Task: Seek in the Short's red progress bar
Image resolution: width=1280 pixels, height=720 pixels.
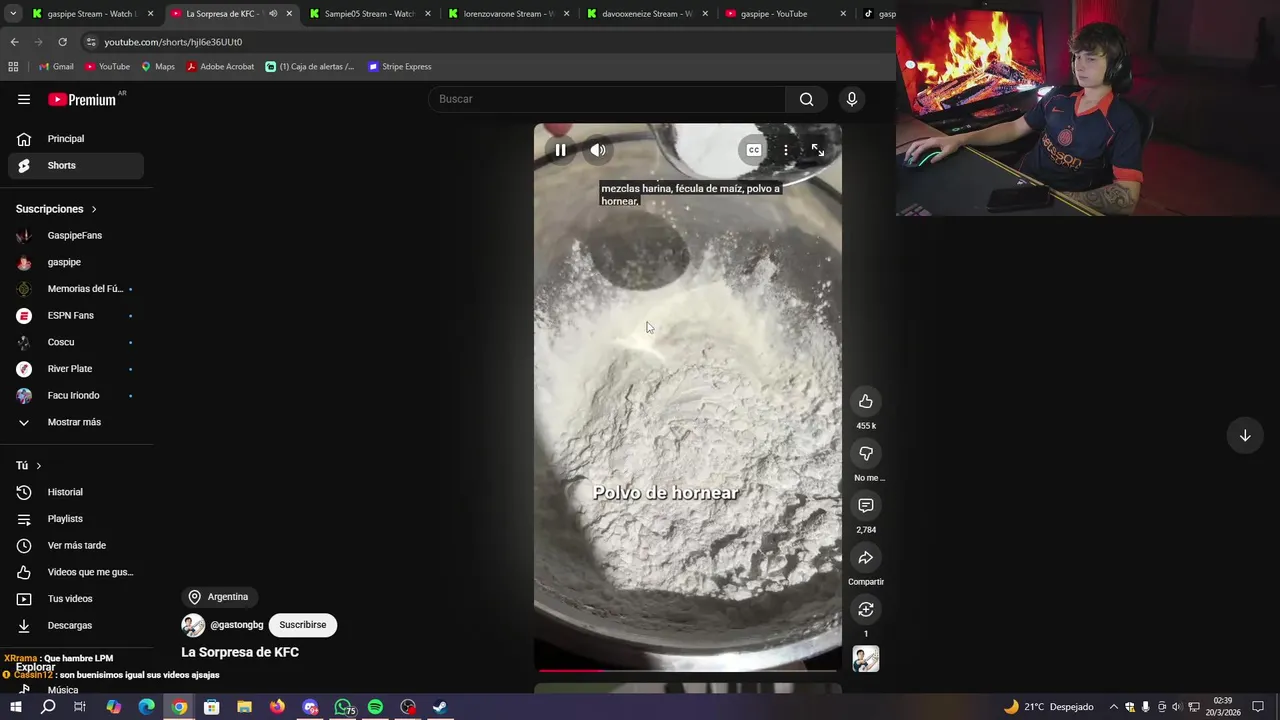Action: coord(688,670)
